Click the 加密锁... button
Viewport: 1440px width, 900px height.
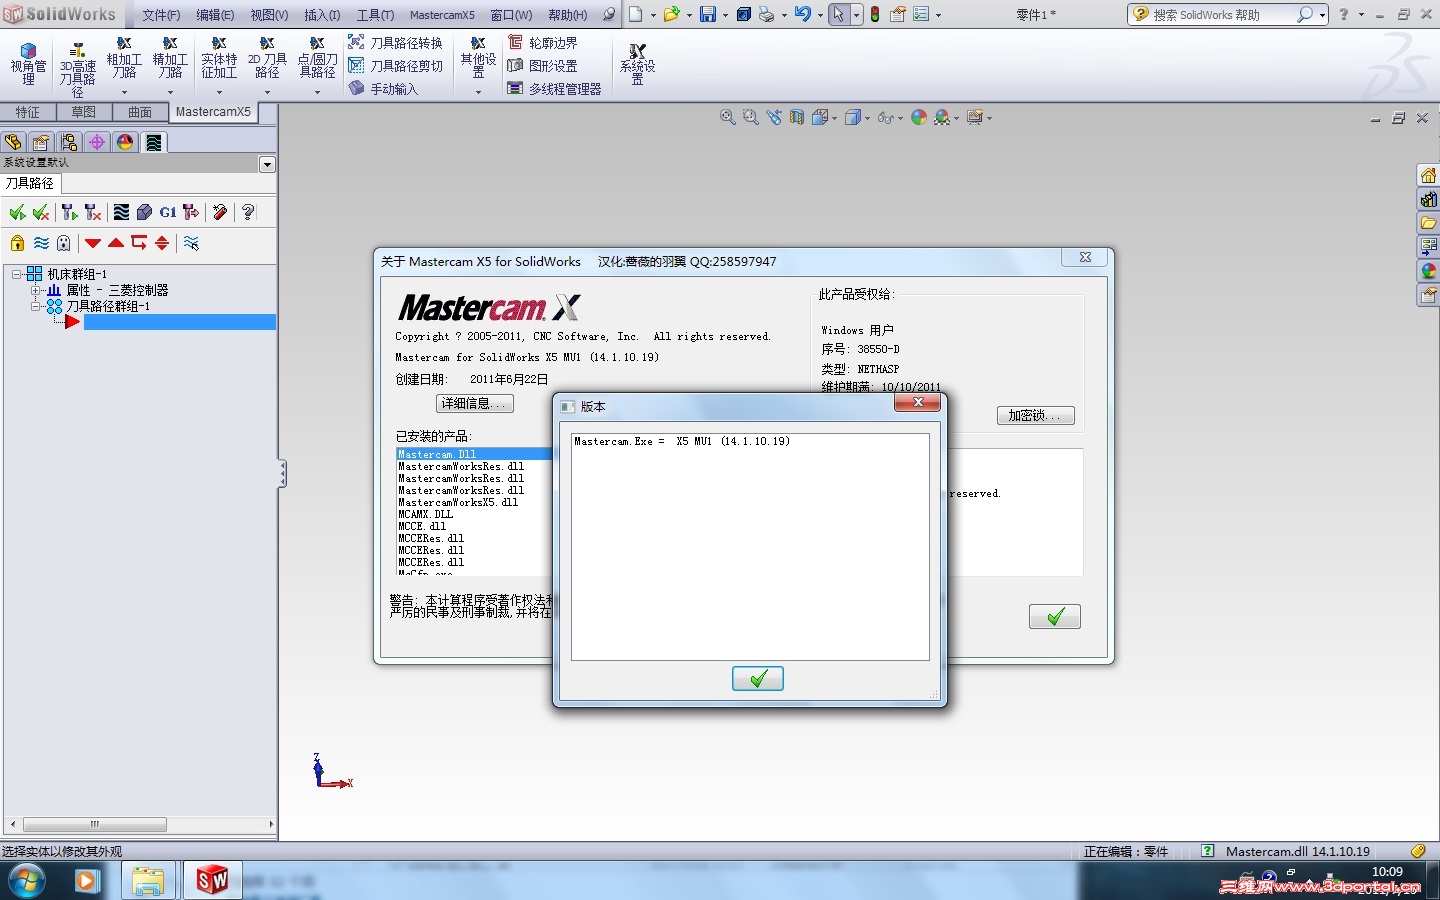[1036, 415]
